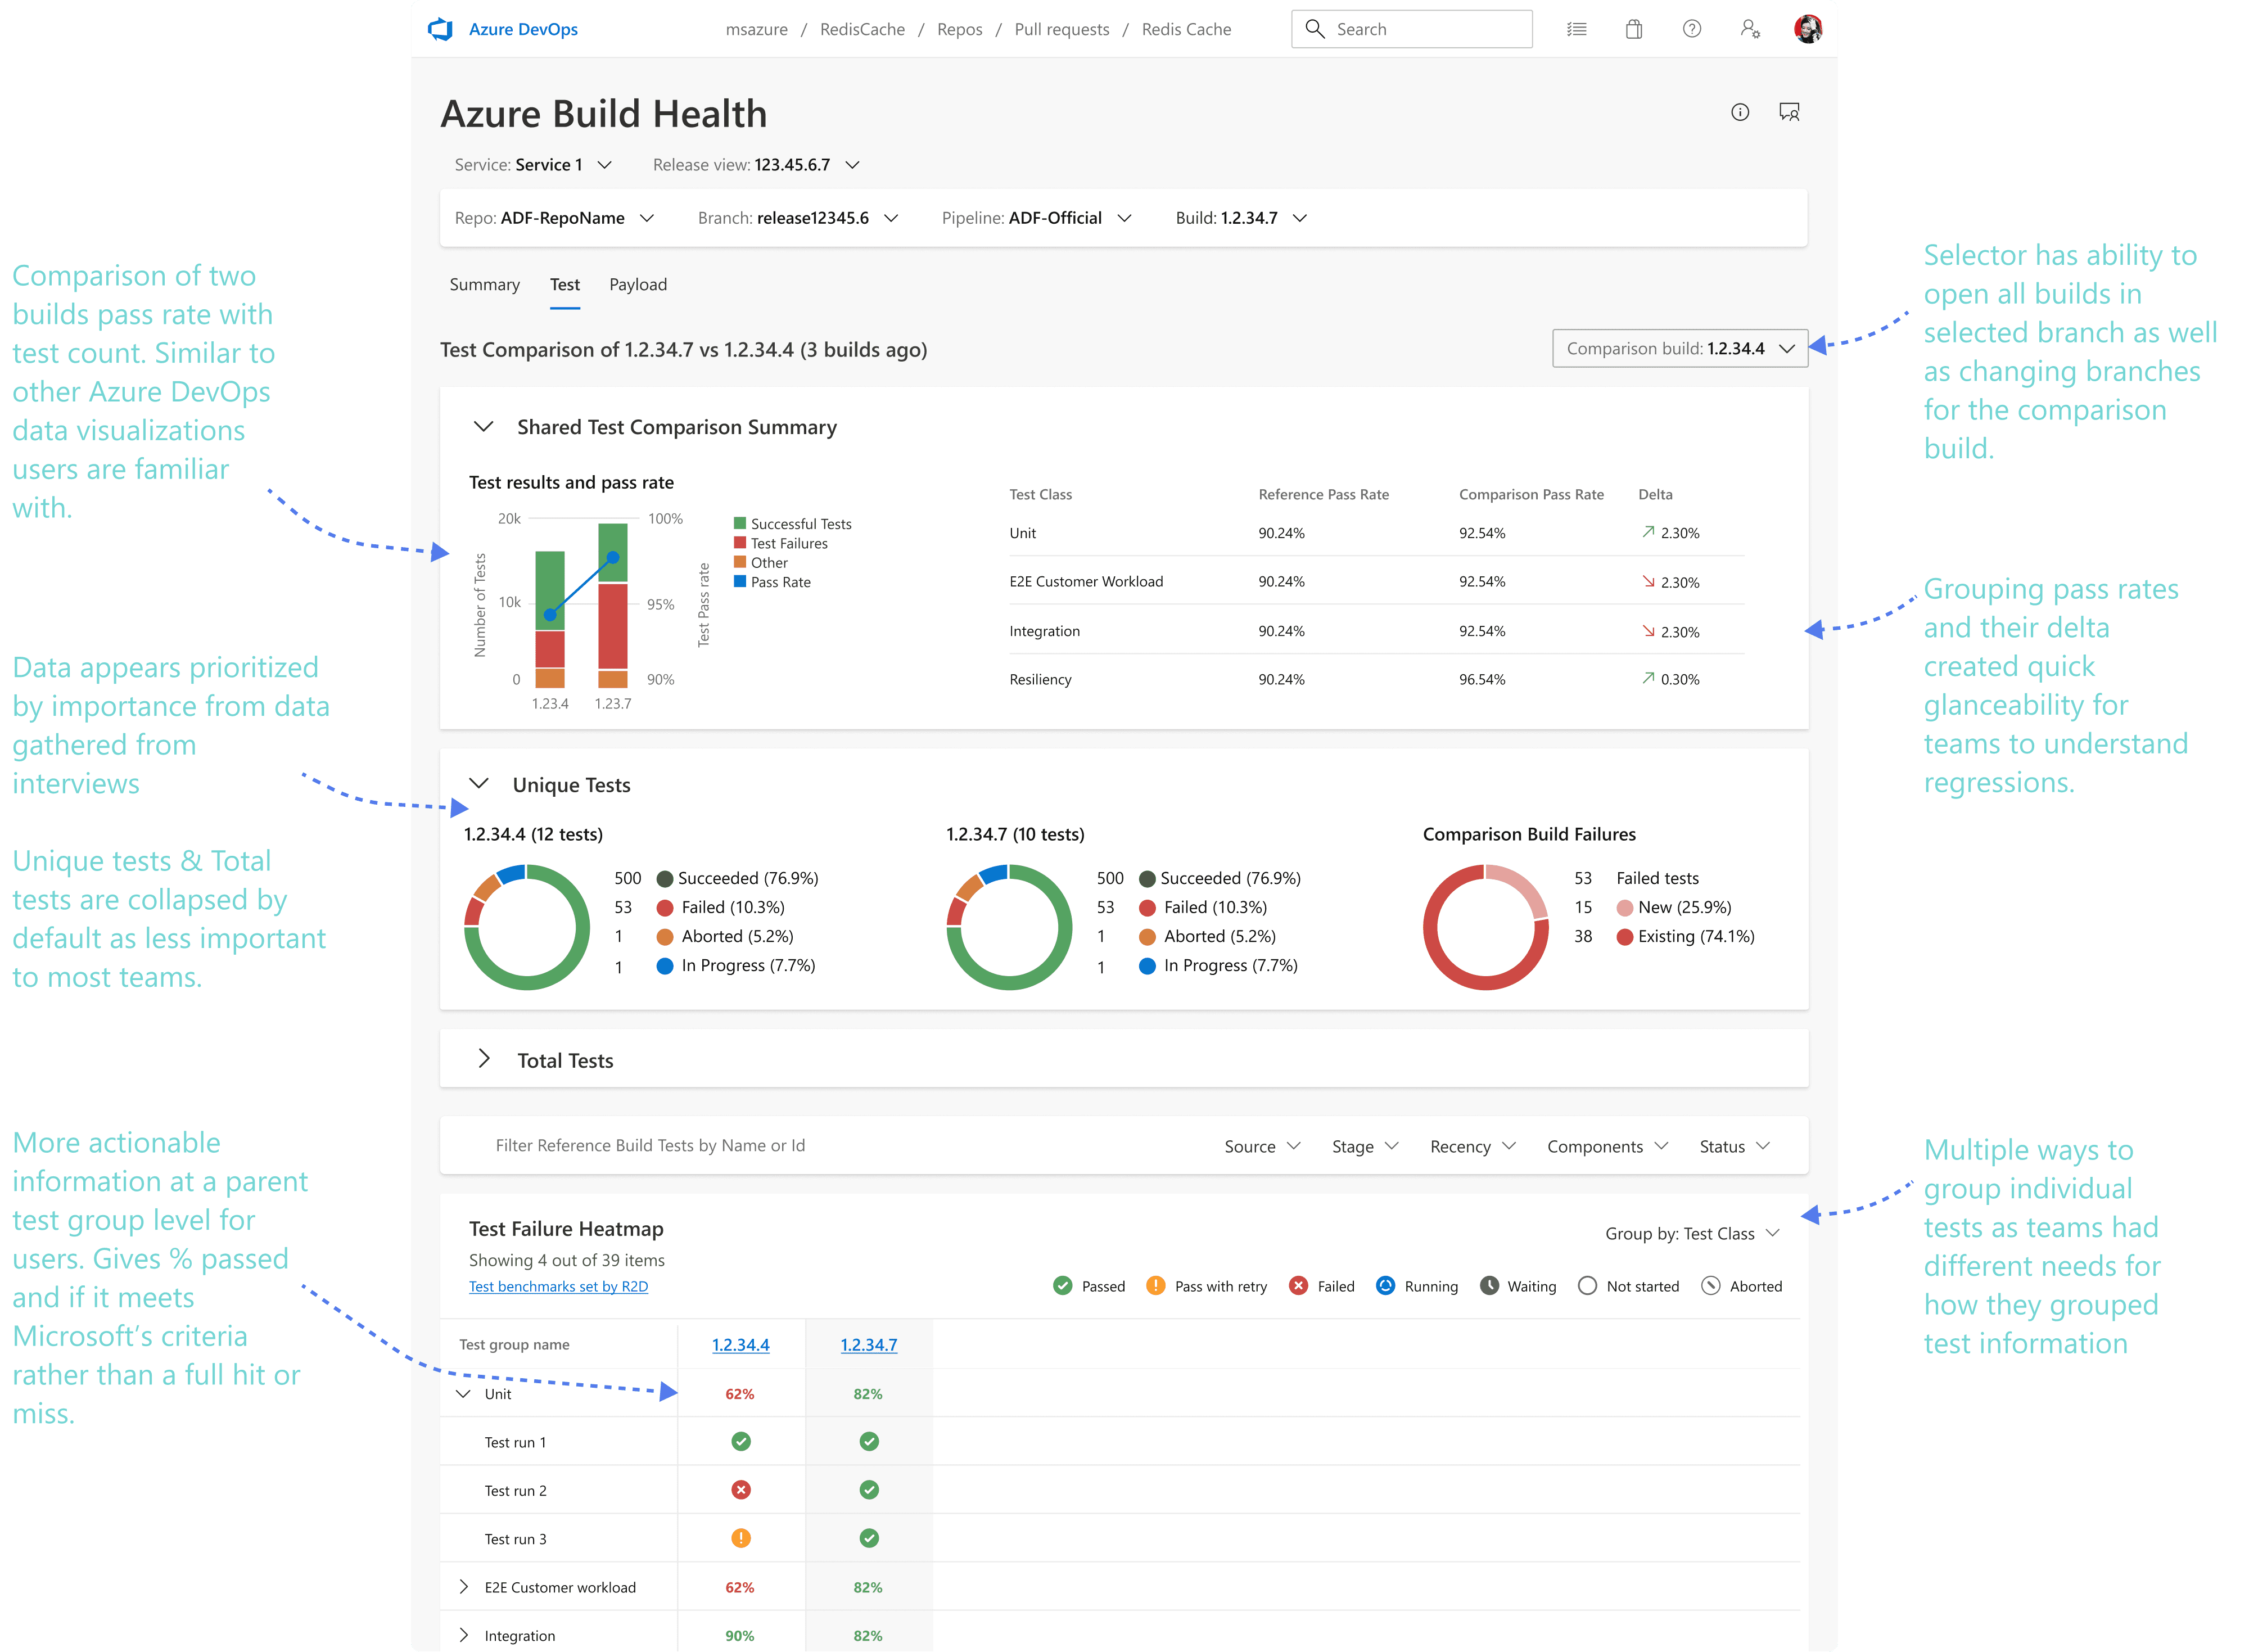Image resolution: width=2249 pixels, height=1652 pixels.
Task: Go to Redis Cache breadcrumb
Action: point(1186,29)
